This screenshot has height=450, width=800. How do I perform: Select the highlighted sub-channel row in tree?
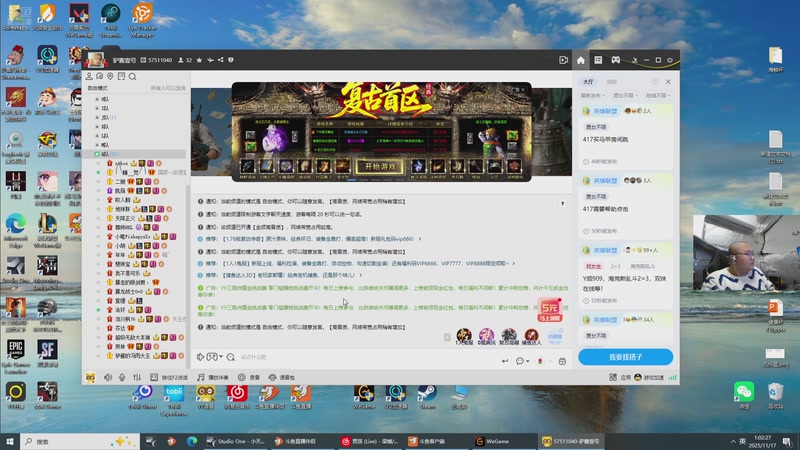tap(137, 154)
